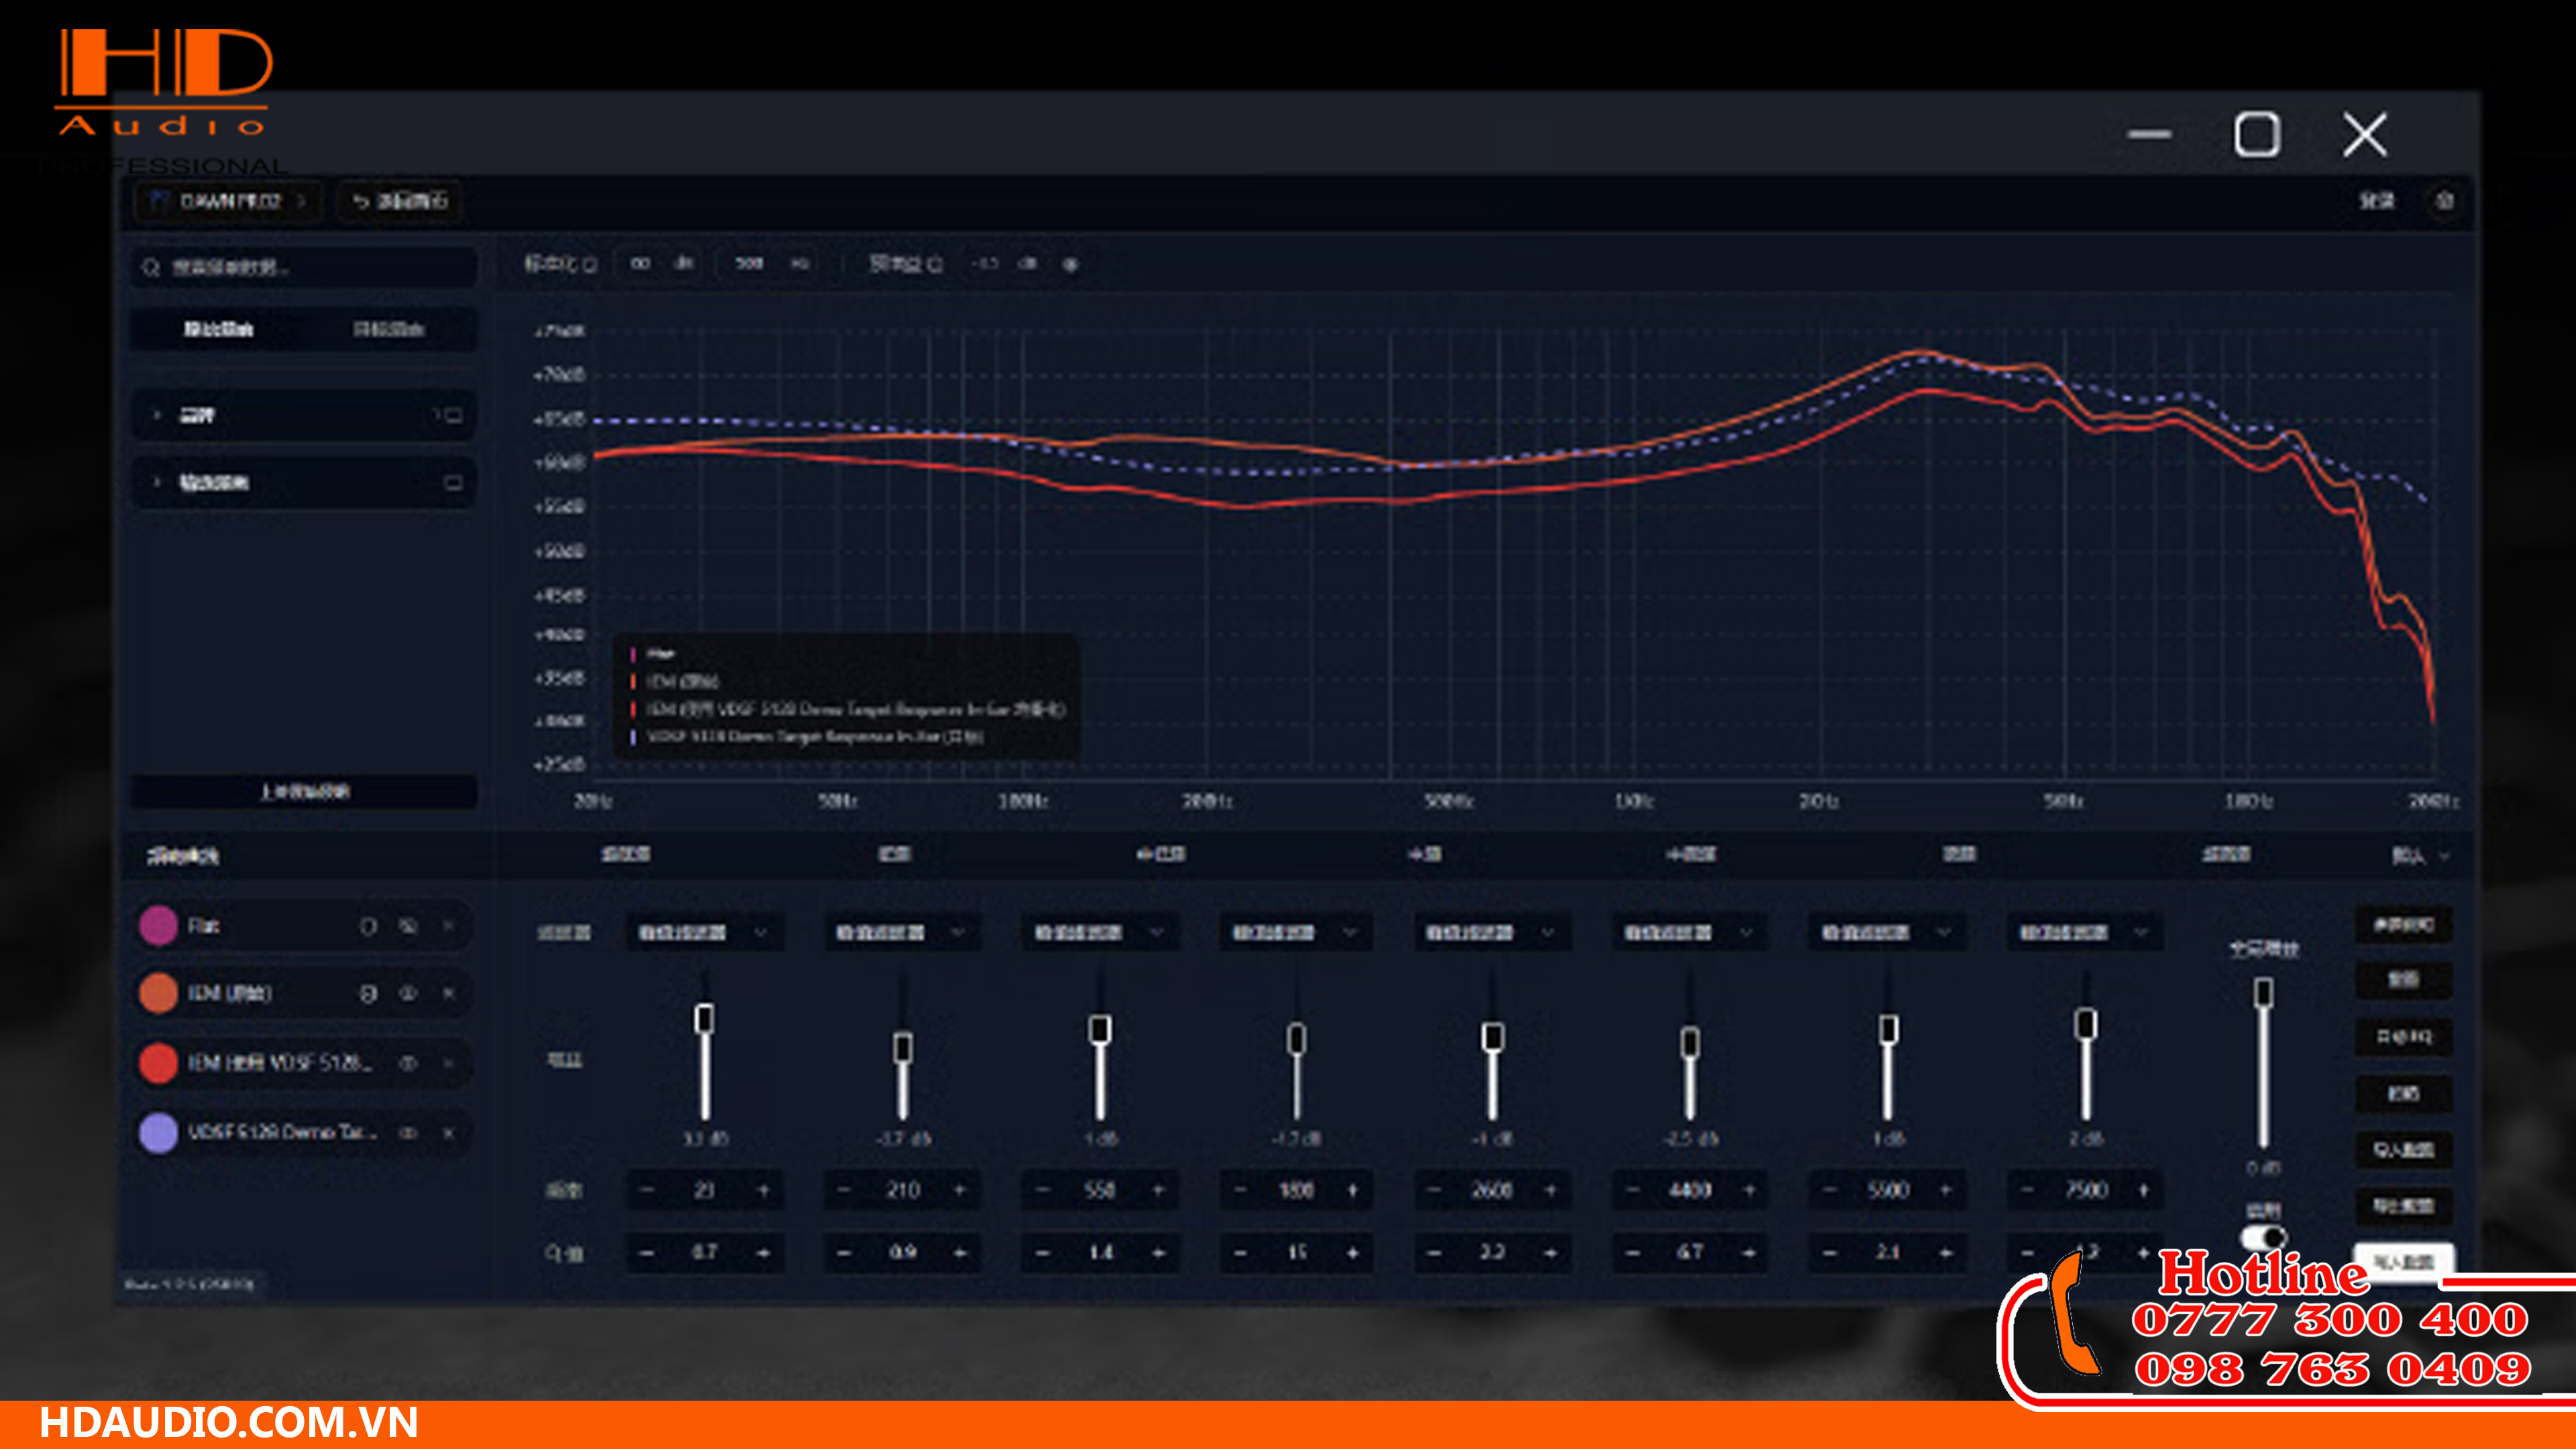The height and width of the screenshot is (1449, 2576).
Task: Toggle the enable switch below the global gain slider
Action: 2263,1237
